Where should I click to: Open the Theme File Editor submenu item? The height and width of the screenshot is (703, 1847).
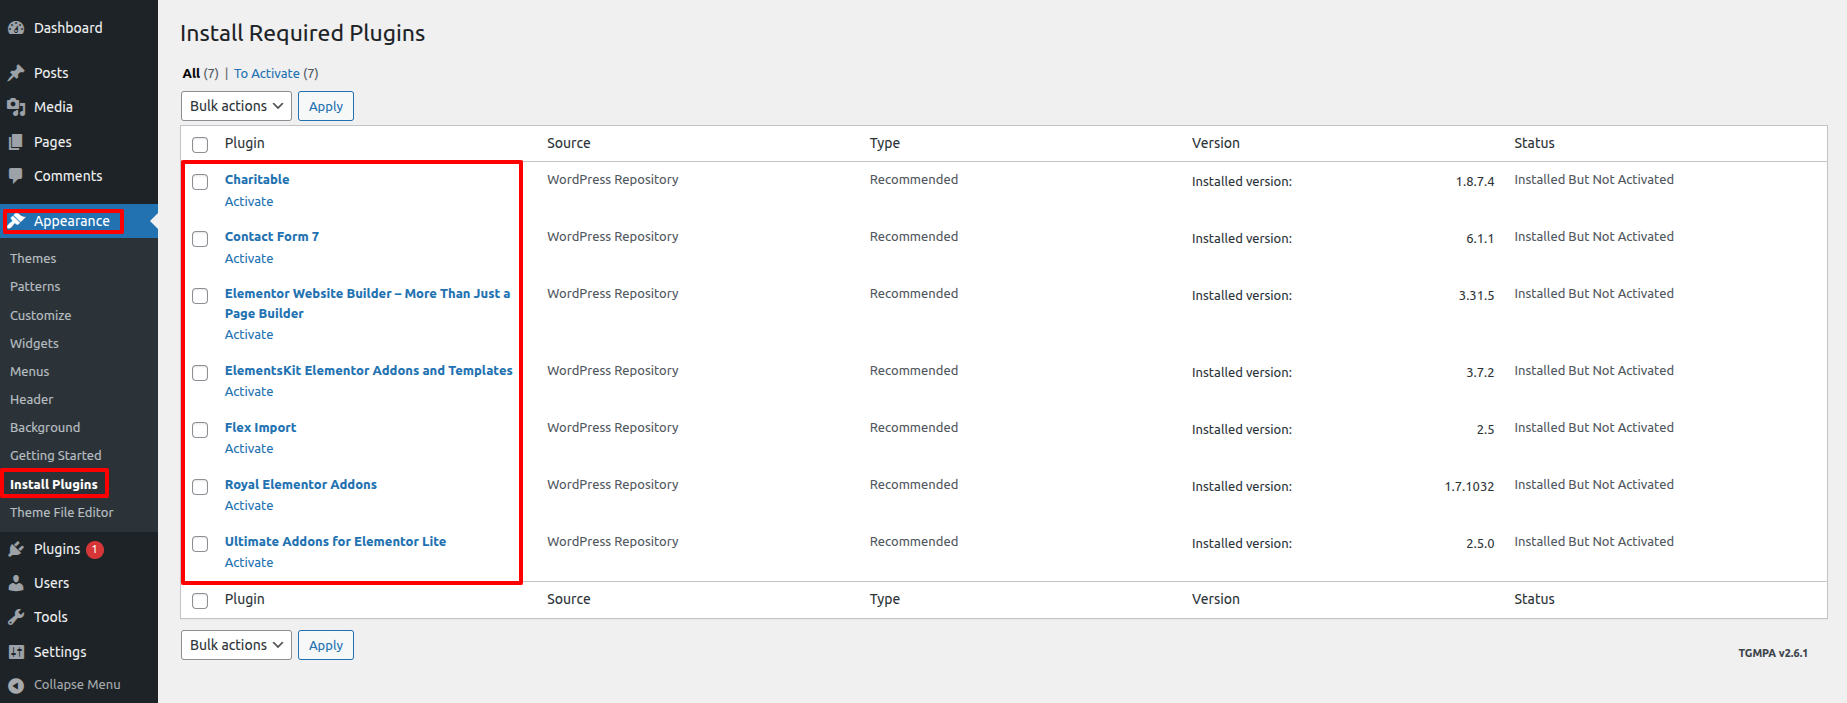click(x=62, y=512)
